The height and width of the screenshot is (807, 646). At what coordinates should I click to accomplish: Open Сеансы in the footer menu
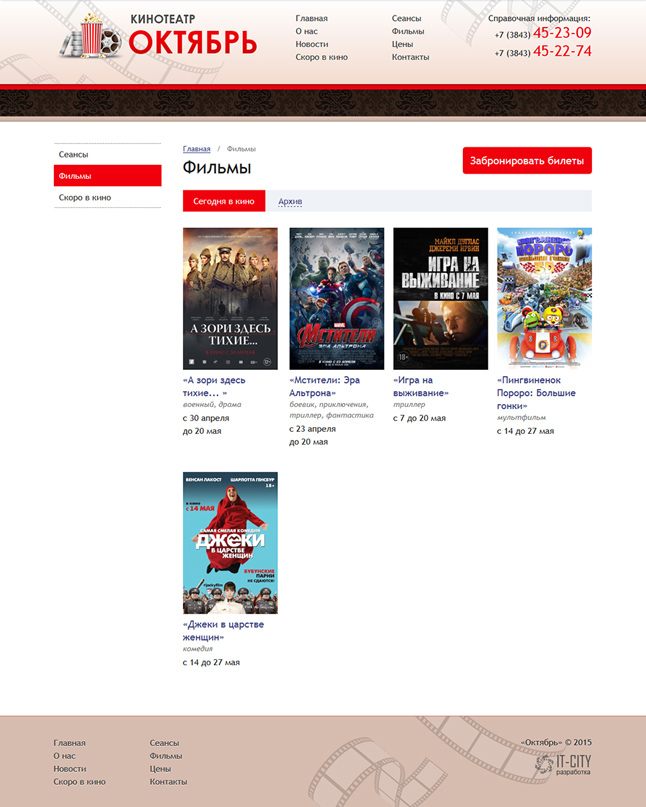point(164,743)
